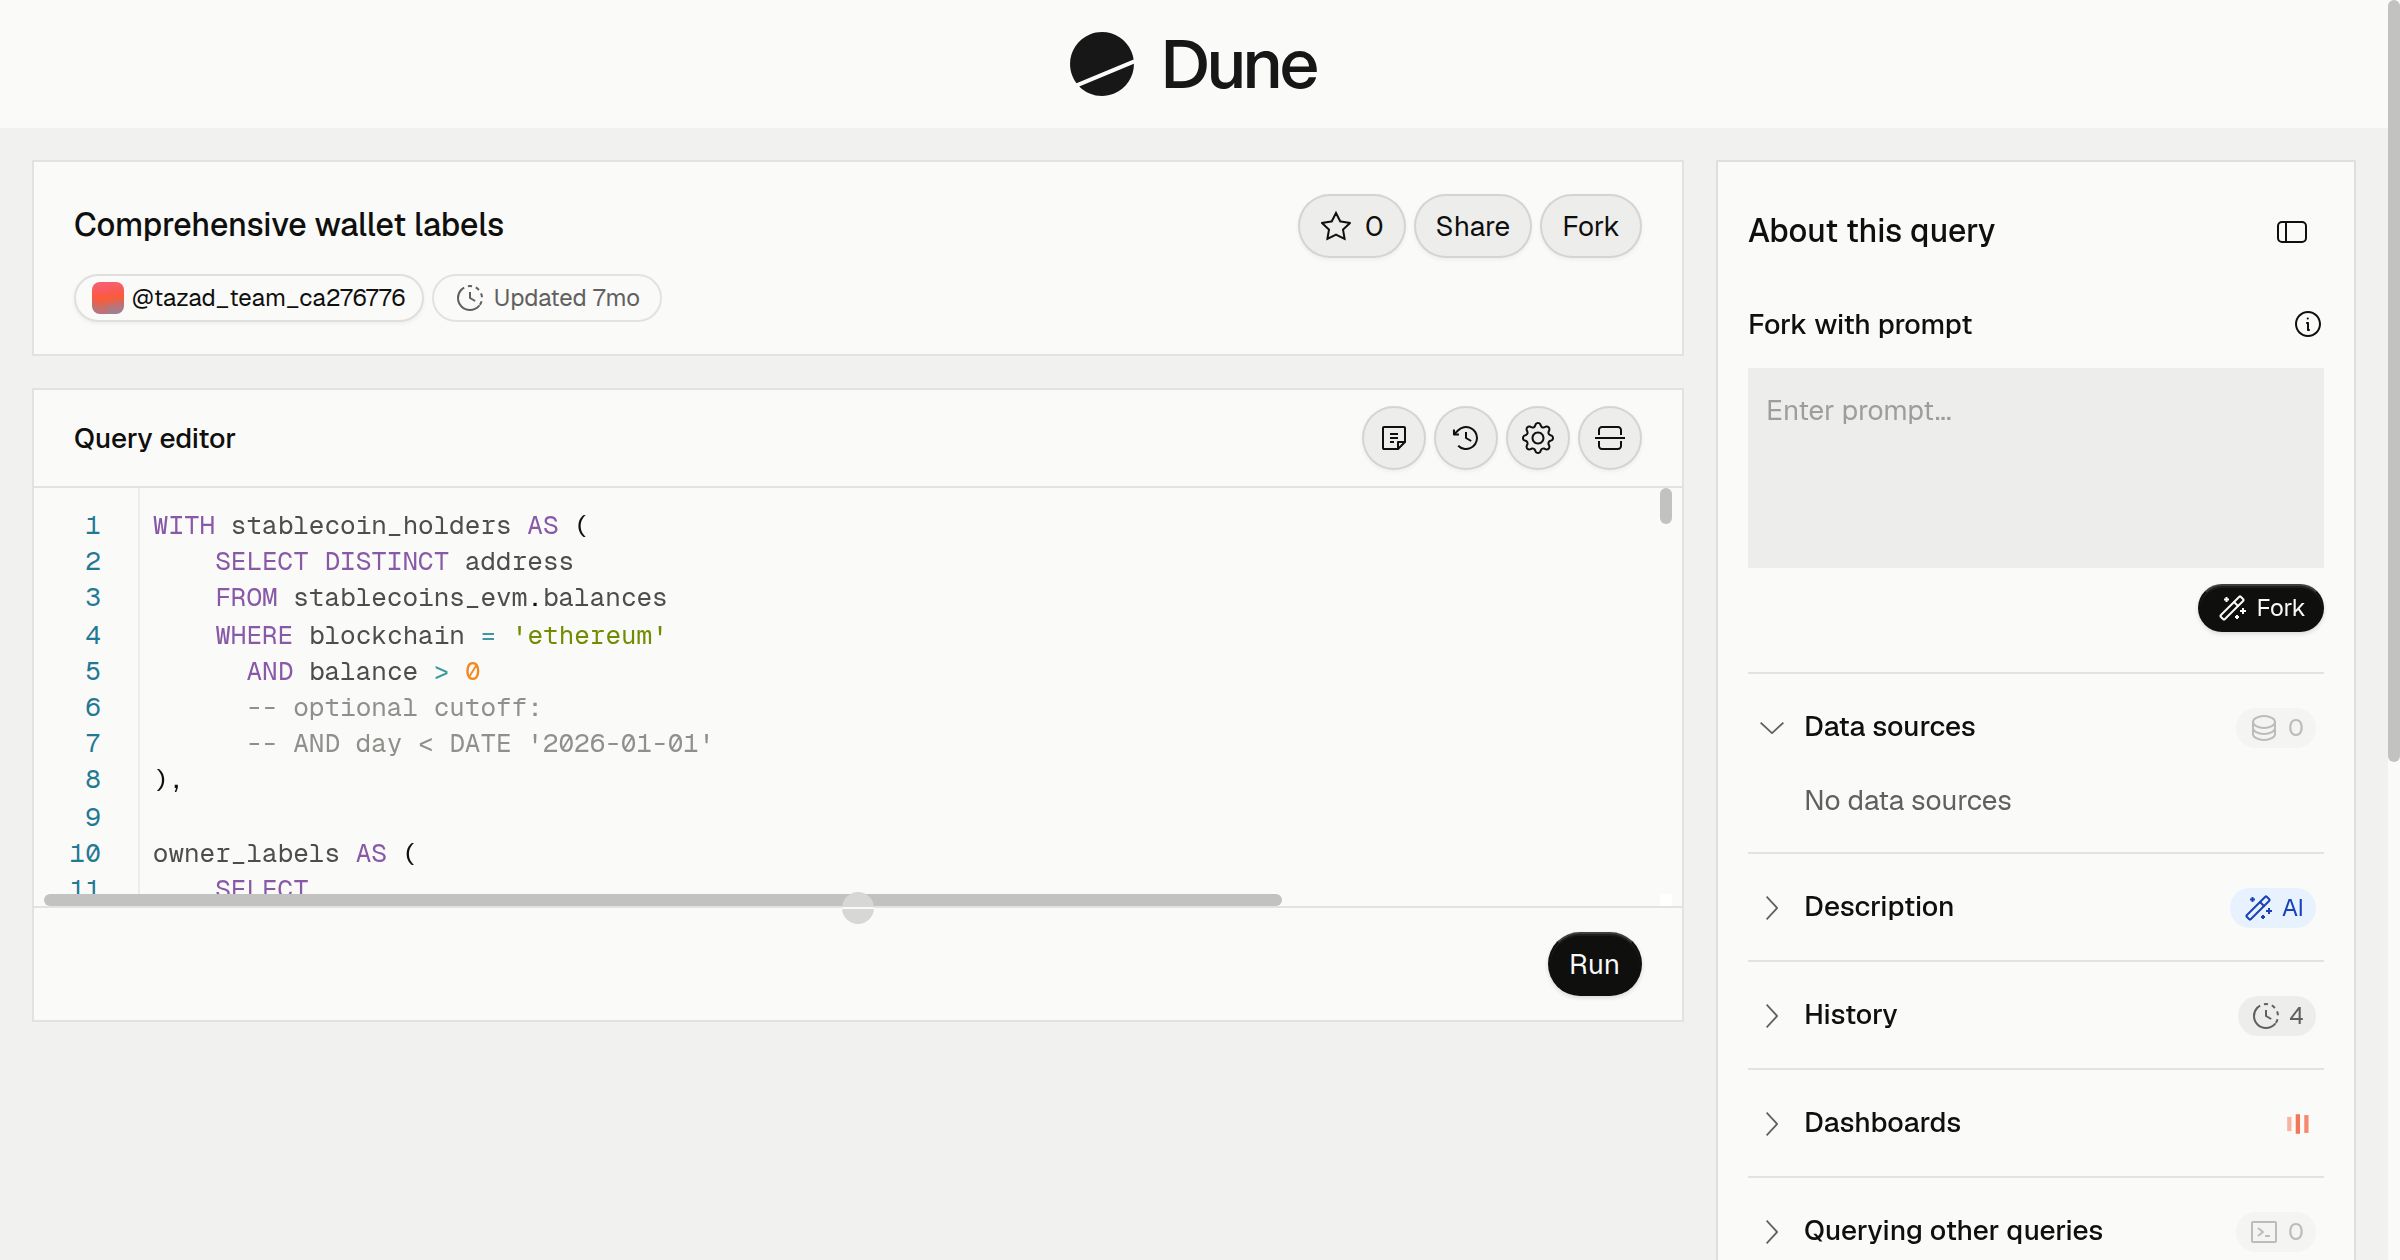Expand the History section

1771,1015
